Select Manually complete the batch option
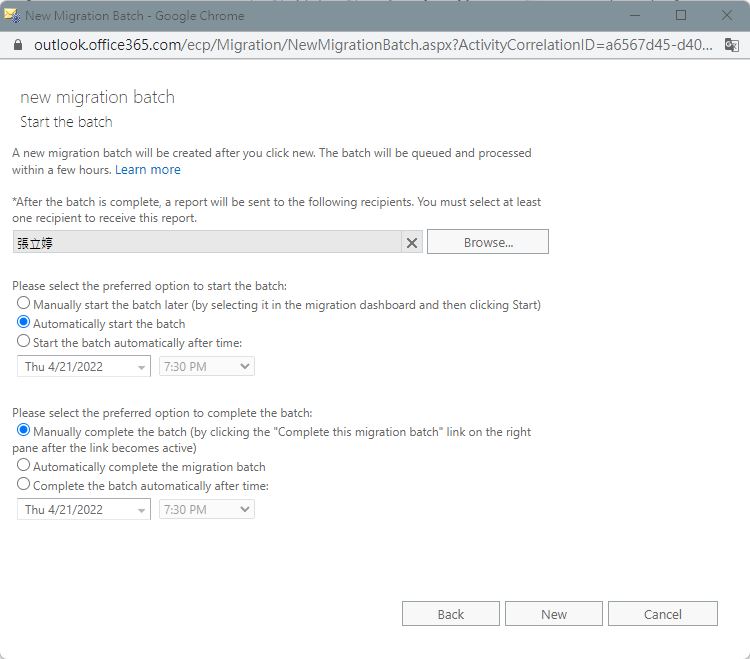 pyautogui.click(x=23, y=430)
